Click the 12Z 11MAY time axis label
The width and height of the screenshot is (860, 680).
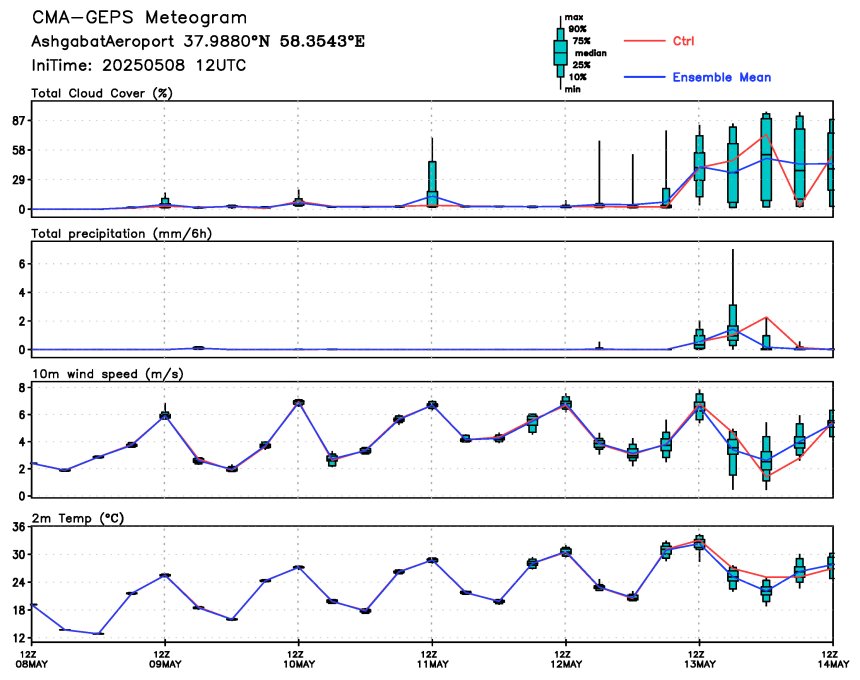(434, 659)
